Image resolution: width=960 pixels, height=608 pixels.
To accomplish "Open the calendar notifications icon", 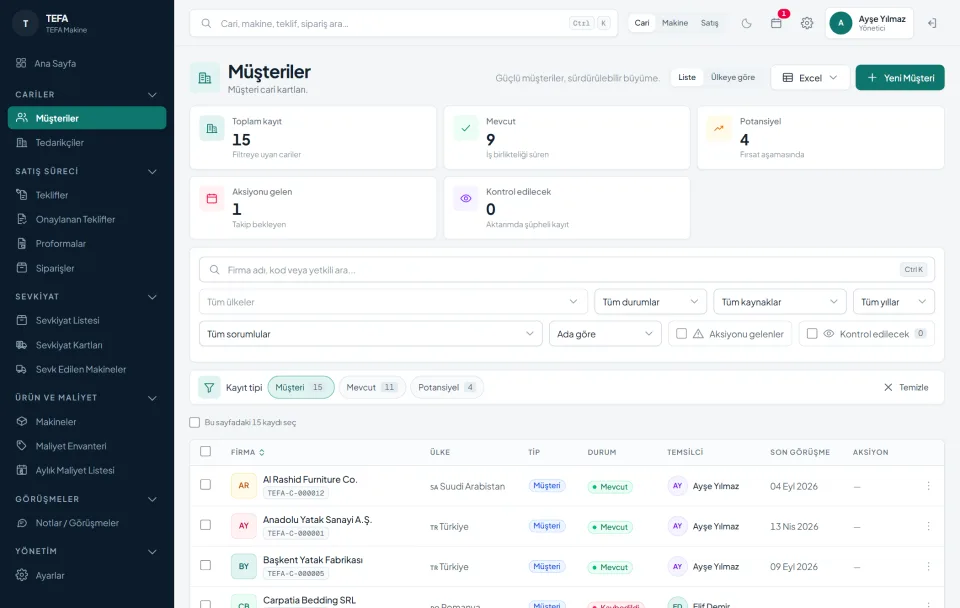I will pos(776,23).
